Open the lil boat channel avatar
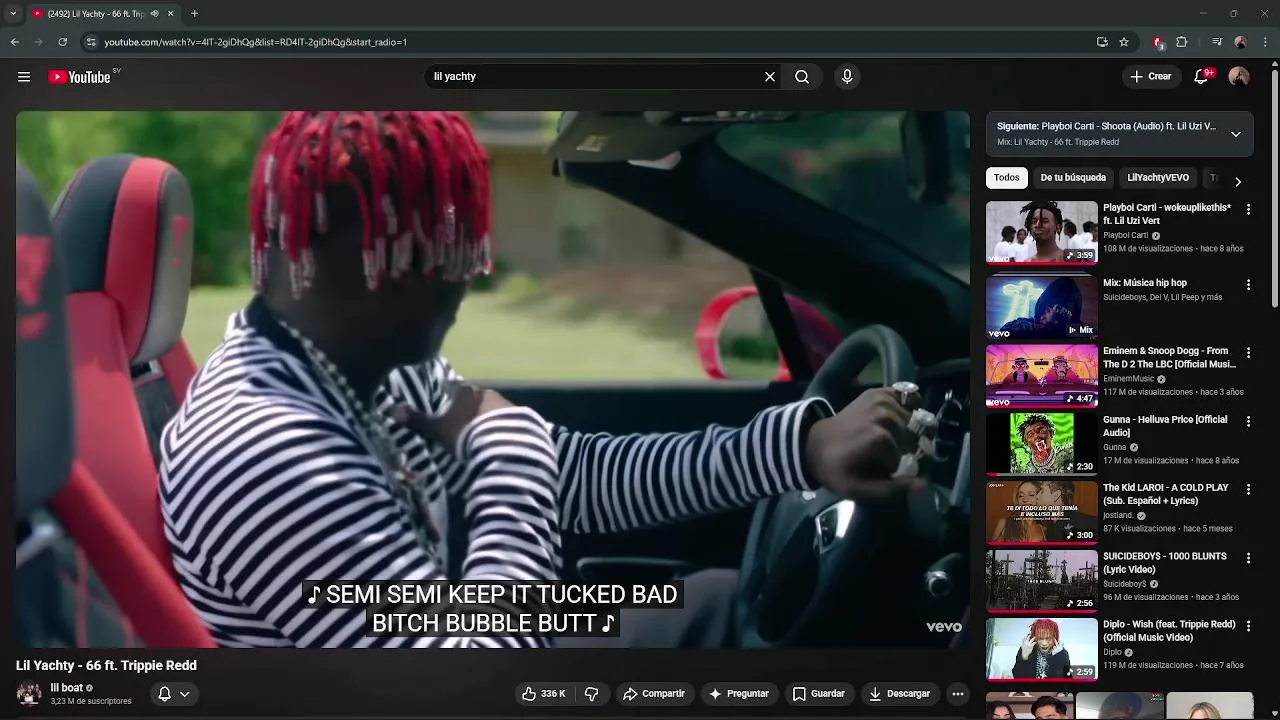The height and width of the screenshot is (720, 1280). (29, 693)
